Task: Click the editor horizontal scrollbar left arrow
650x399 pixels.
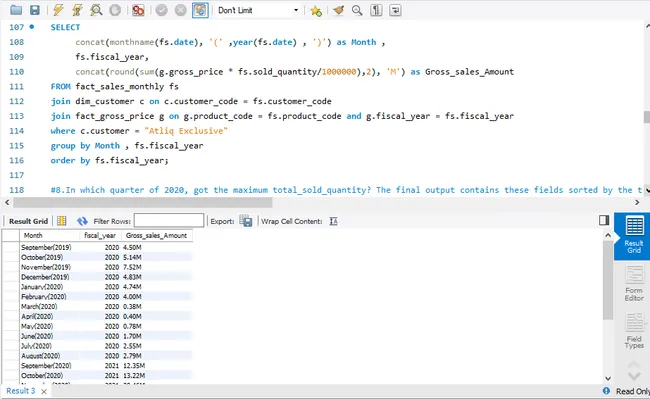Action: 7,202
